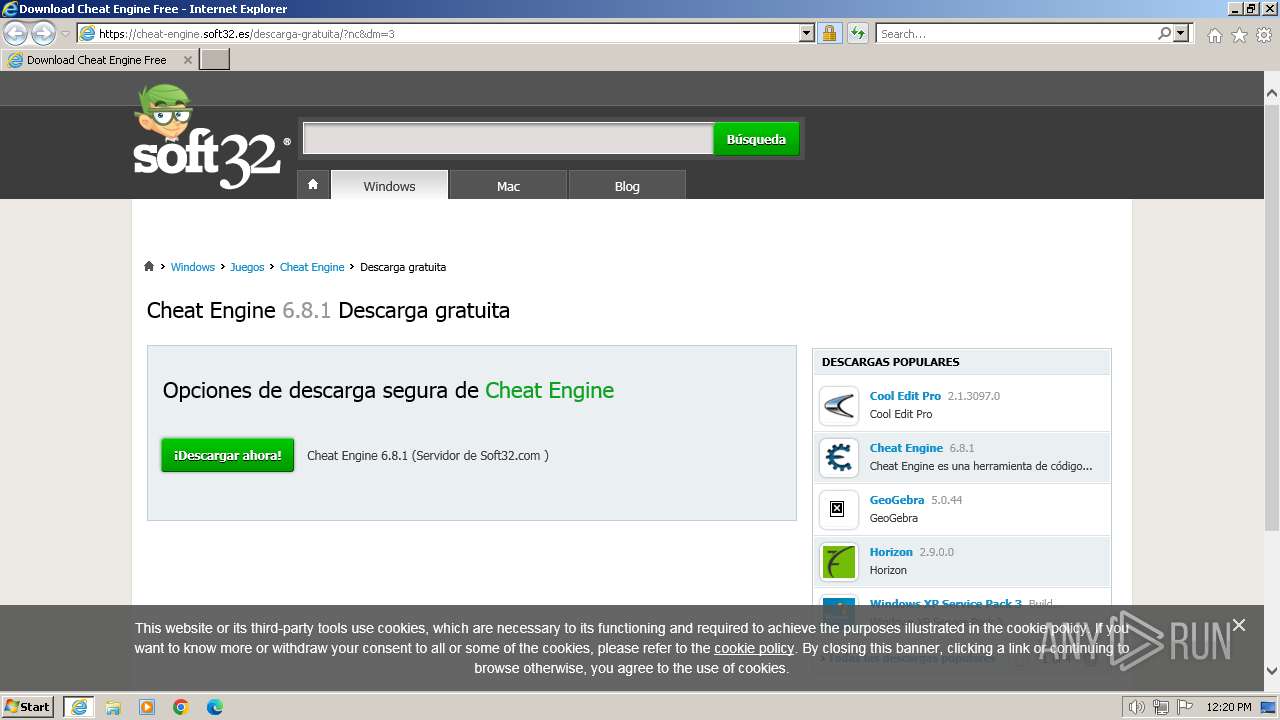Click the GeoGebra icon
This screenshot has width=1280, height=720.
click(838, 510)
